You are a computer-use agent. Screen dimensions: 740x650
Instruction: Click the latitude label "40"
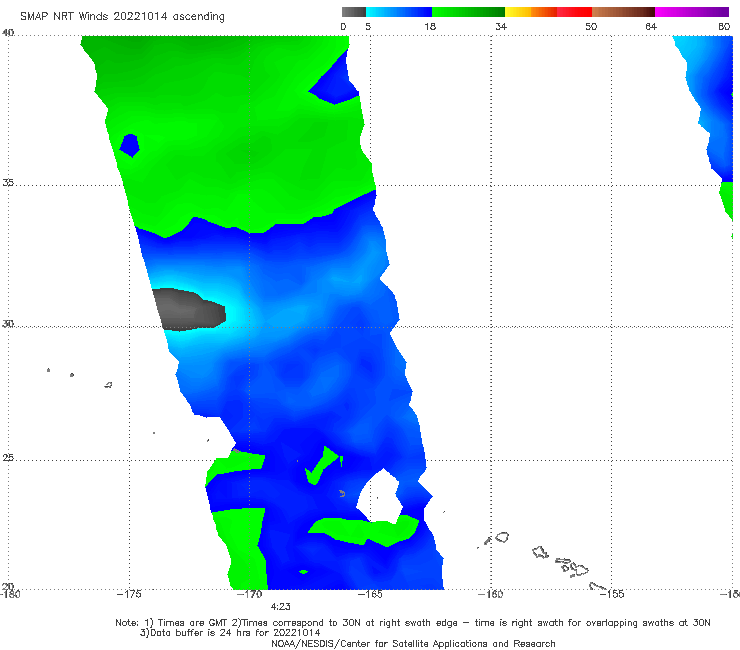pyautogui.click(x=8, y=33)
